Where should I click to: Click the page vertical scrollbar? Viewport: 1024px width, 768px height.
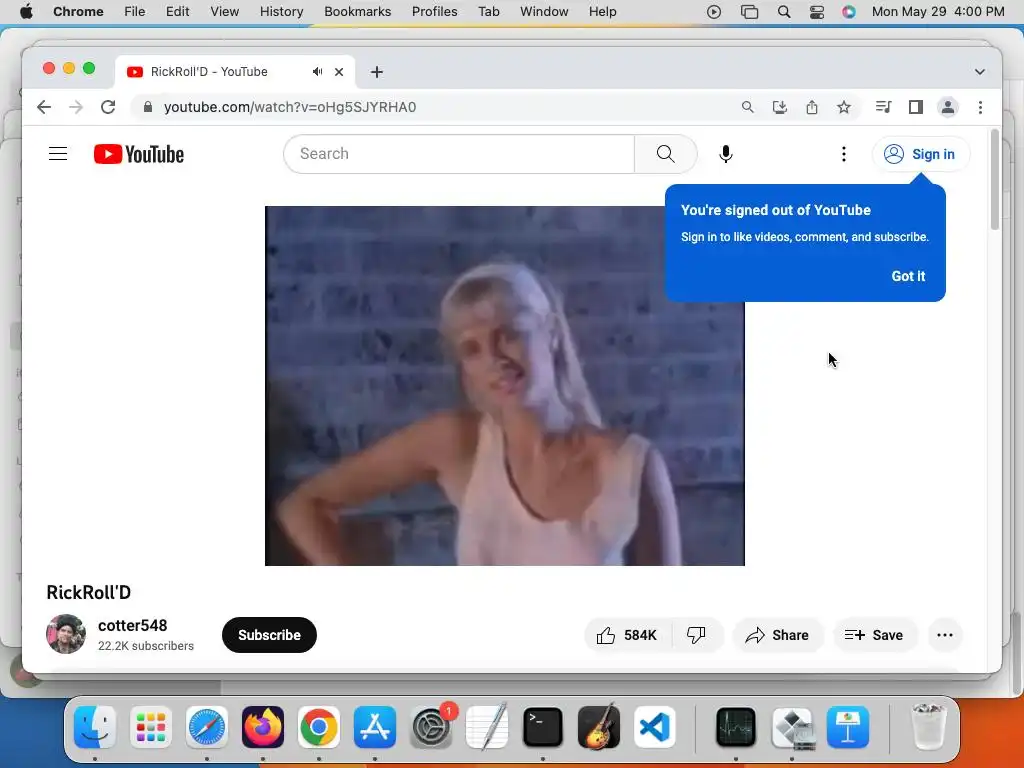[995, 180]
